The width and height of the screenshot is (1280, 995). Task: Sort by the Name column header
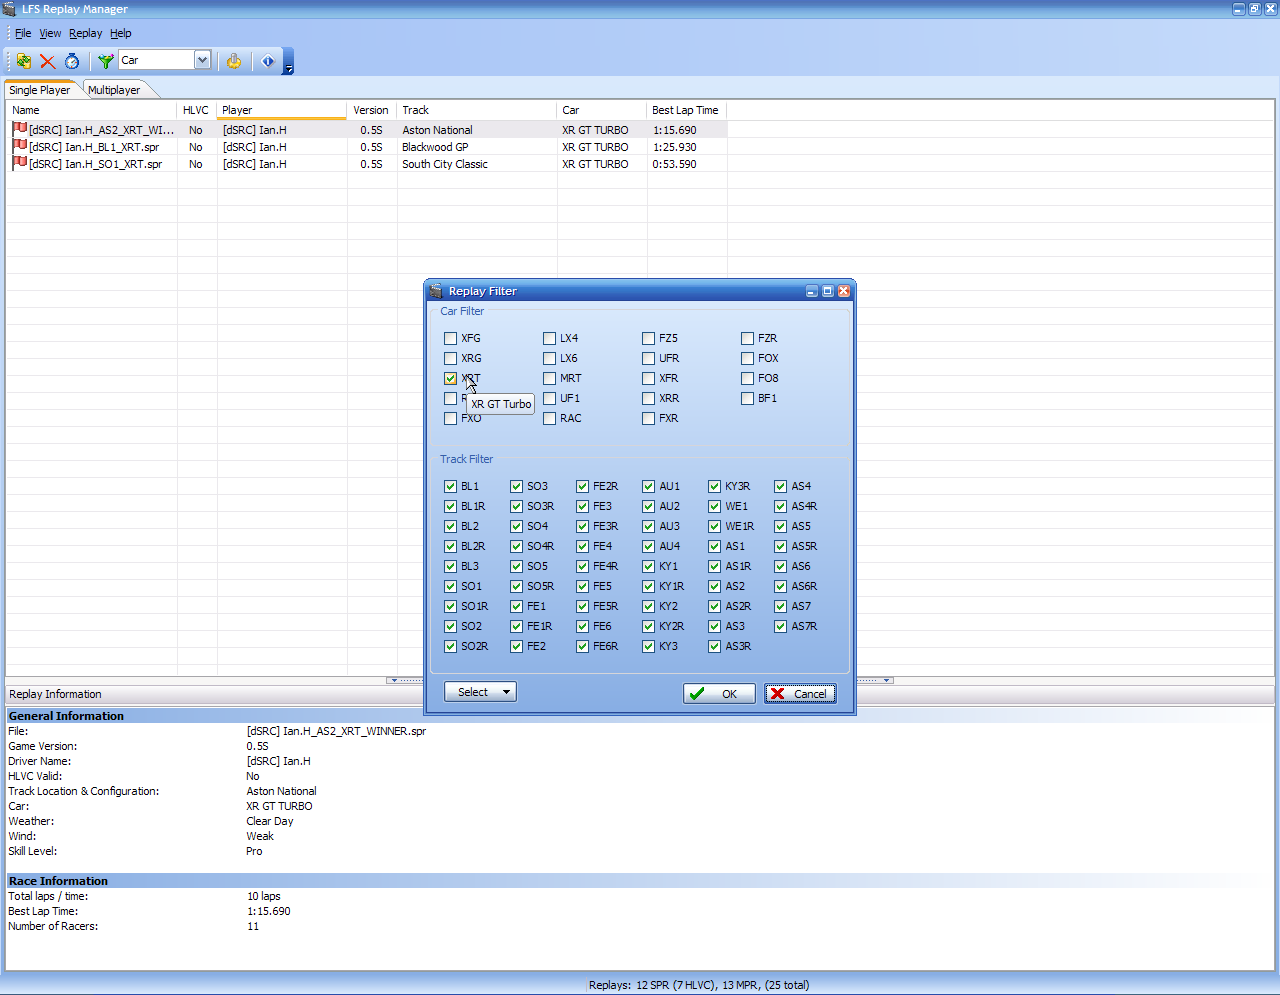click(x=92, y=110)
